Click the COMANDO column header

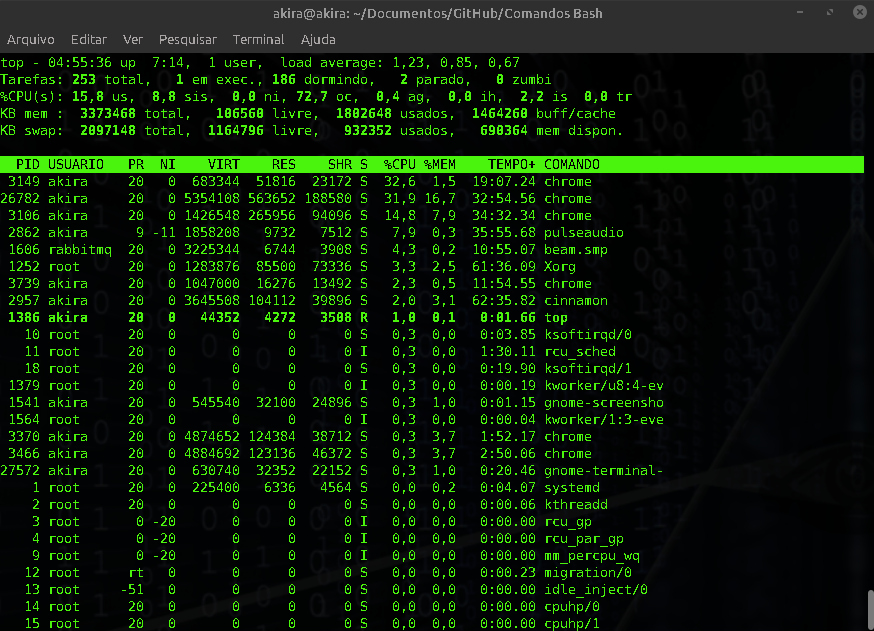point(572,164)
